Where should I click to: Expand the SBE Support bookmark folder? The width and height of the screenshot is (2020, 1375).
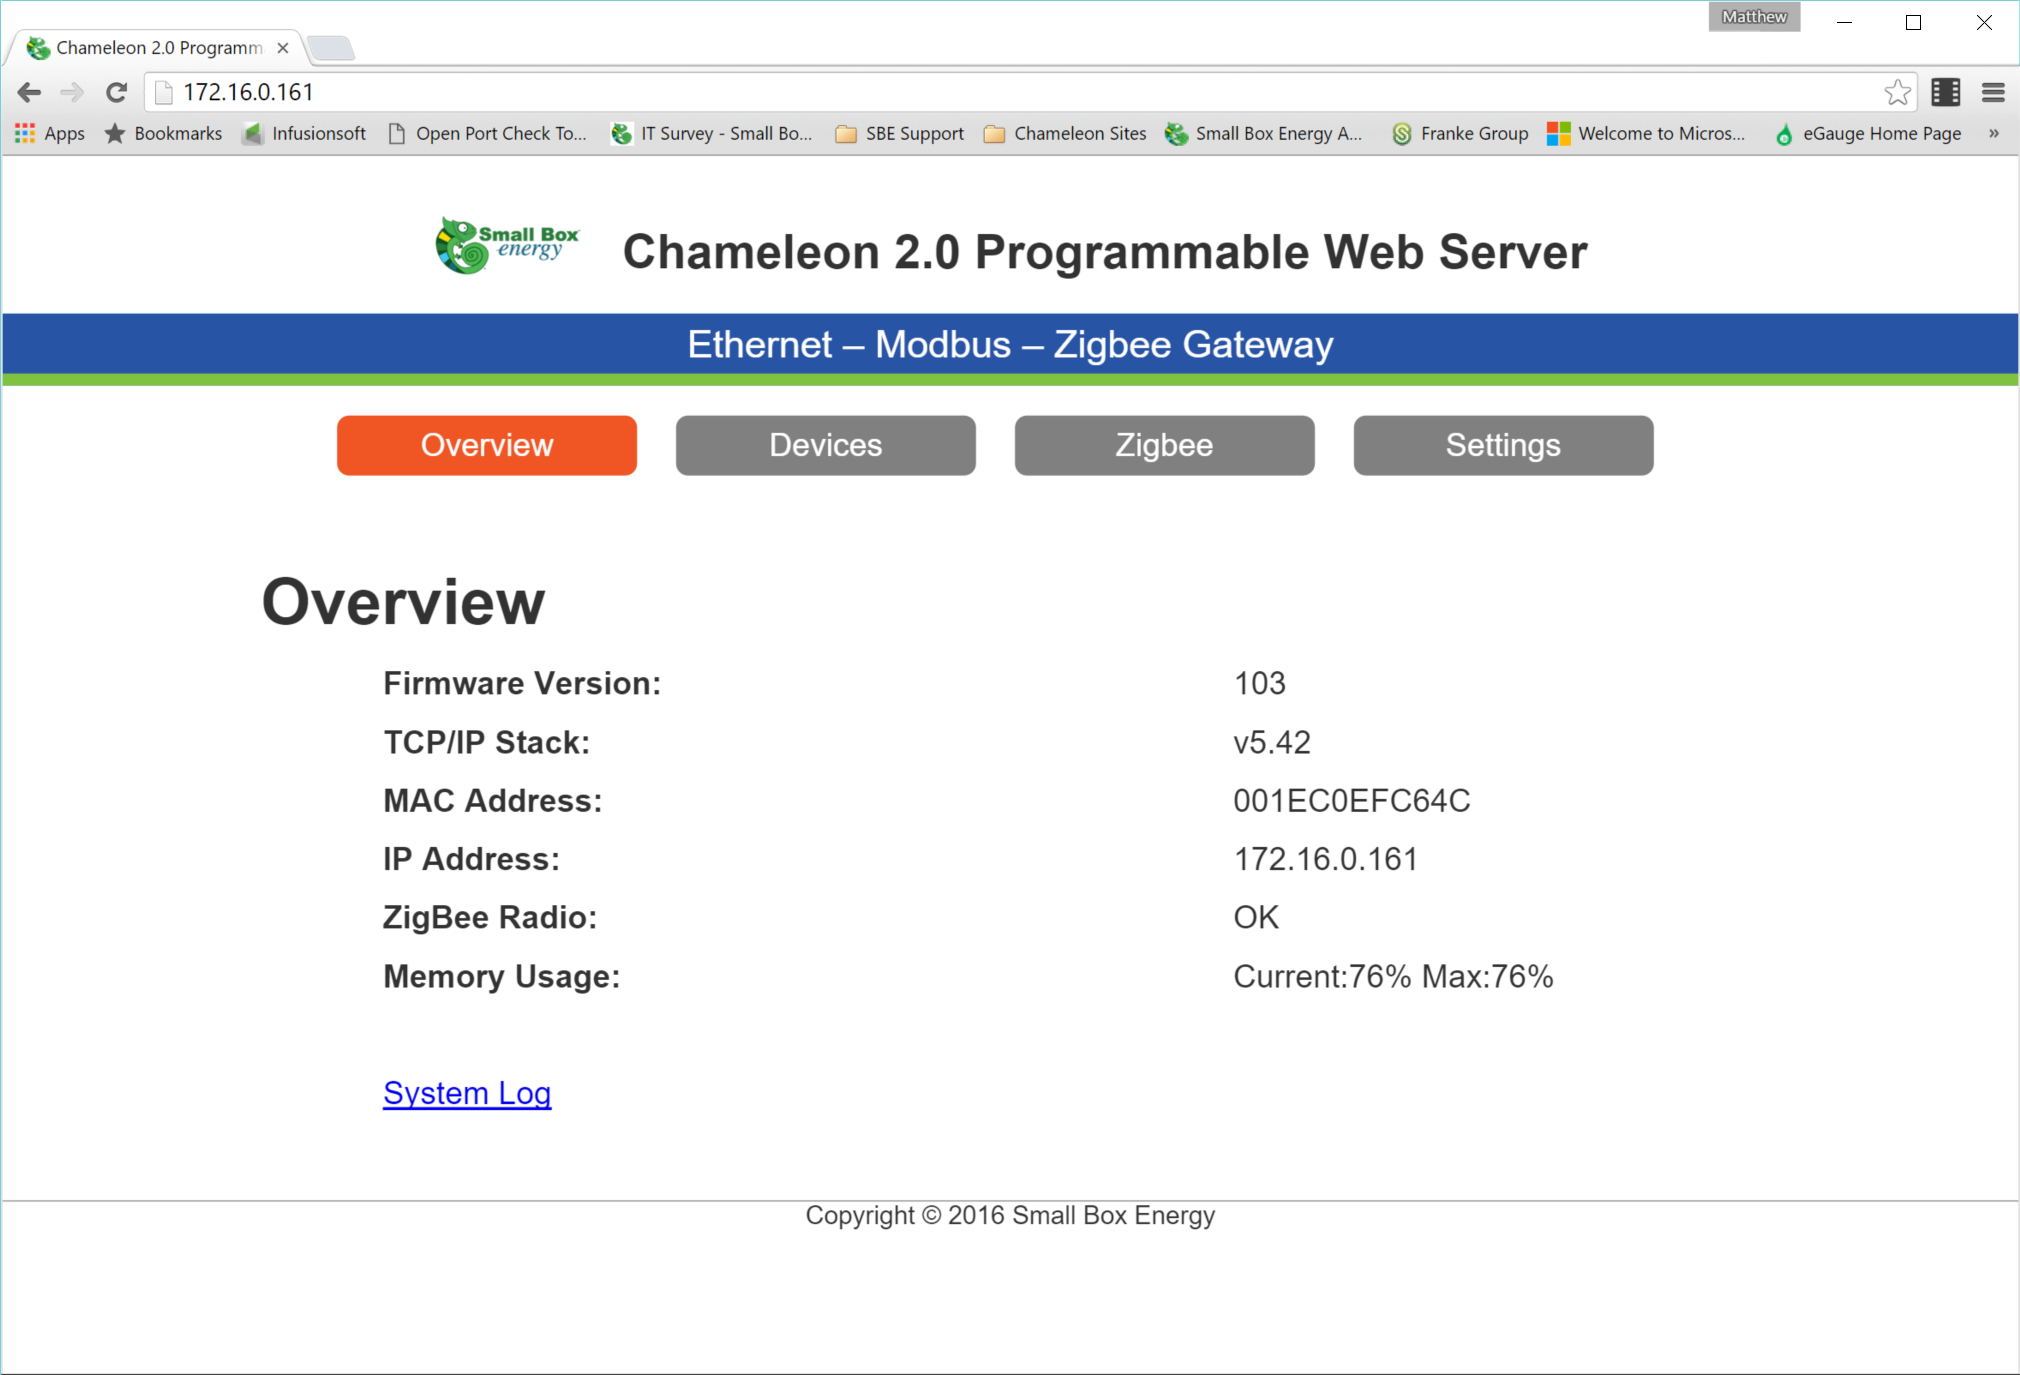(899, 133)
